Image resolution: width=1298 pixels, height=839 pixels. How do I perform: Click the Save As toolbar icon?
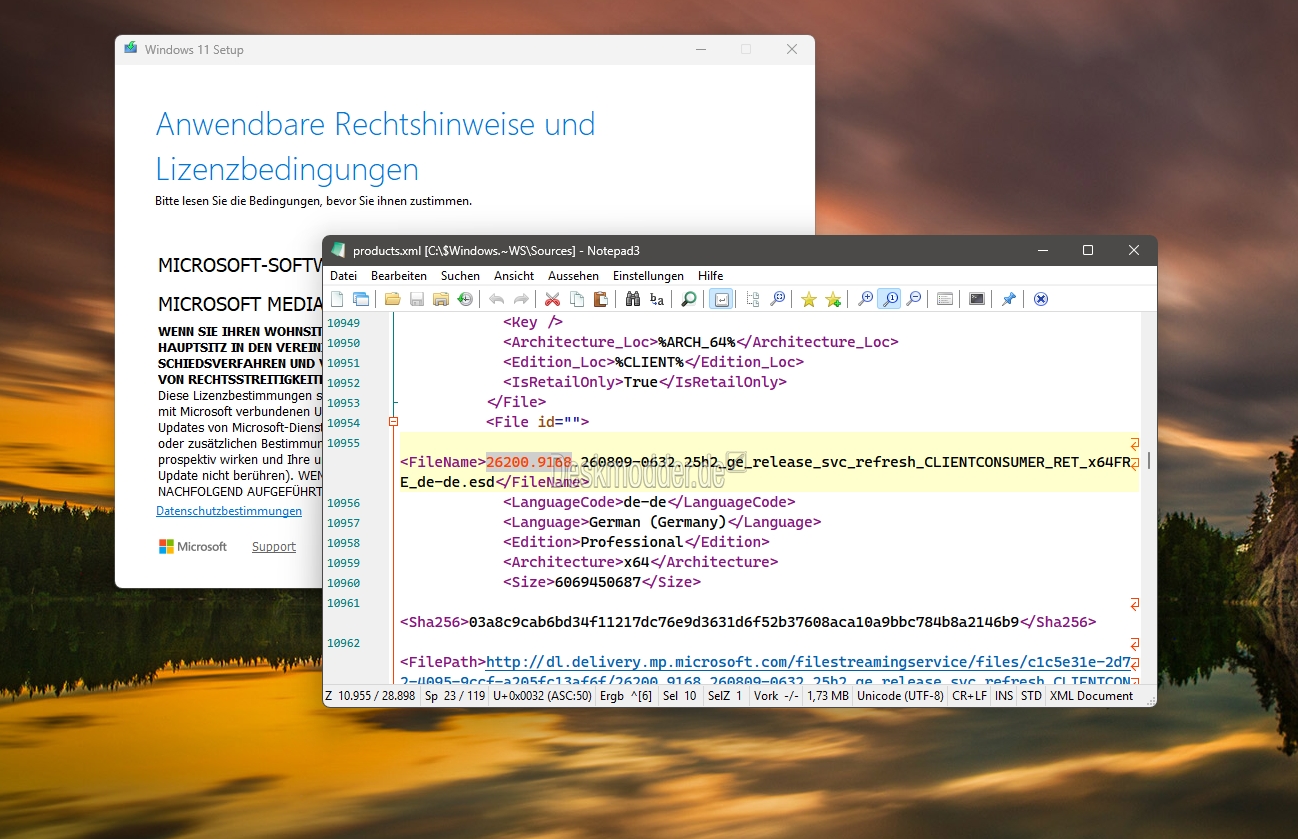[441, 299]
